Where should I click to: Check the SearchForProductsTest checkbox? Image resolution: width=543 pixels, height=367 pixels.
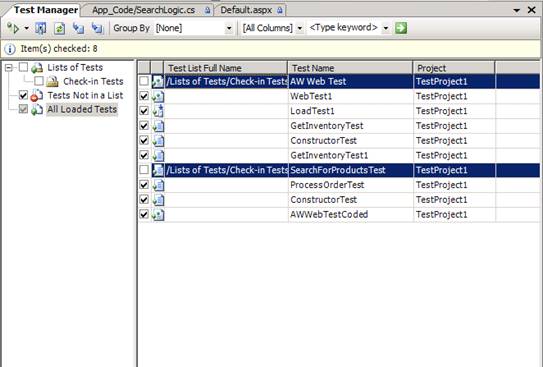pos(144,170)
